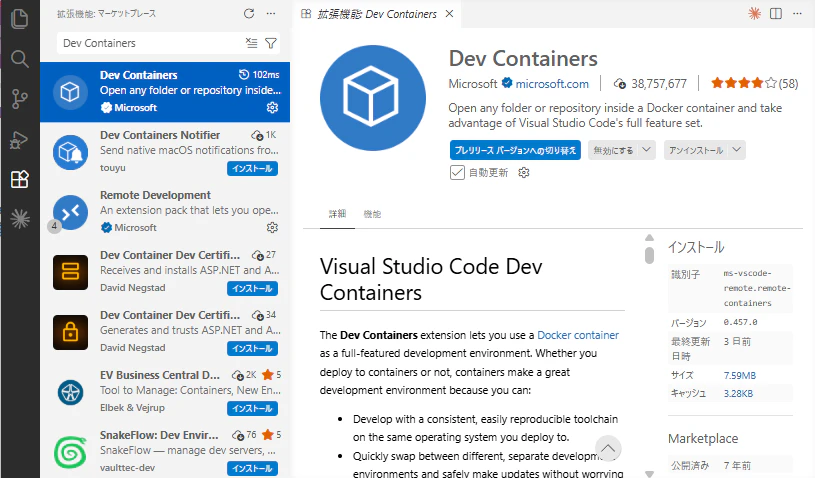Select the Remote Development extension pack
The image size is (815, 478).
pos(165,212)
